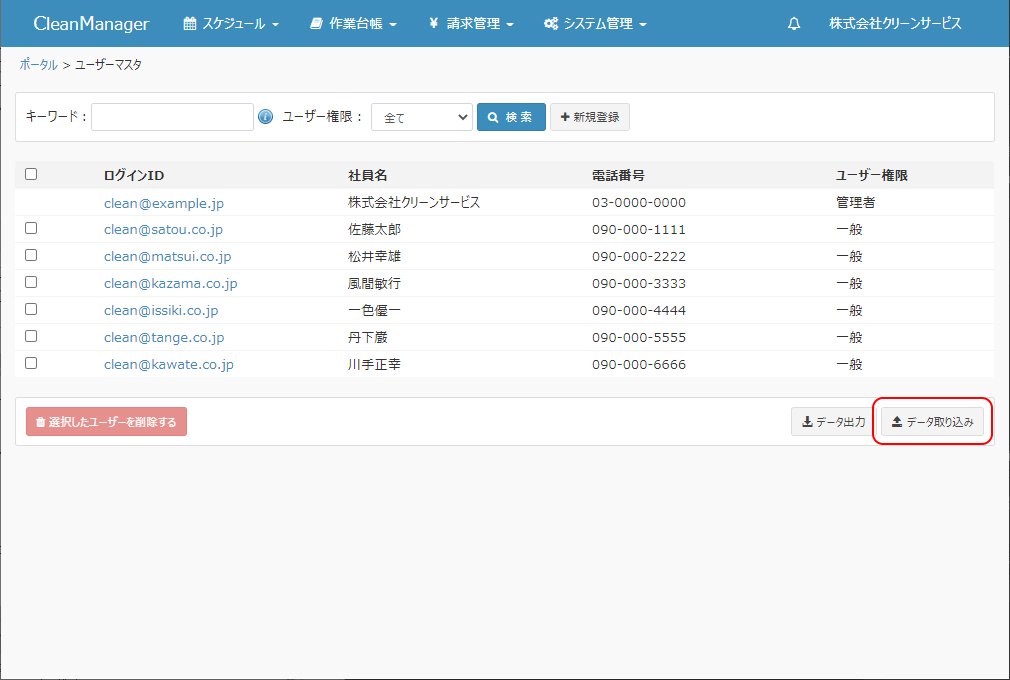
Task: Focus the キーワード input field
Action: point(172,117)
